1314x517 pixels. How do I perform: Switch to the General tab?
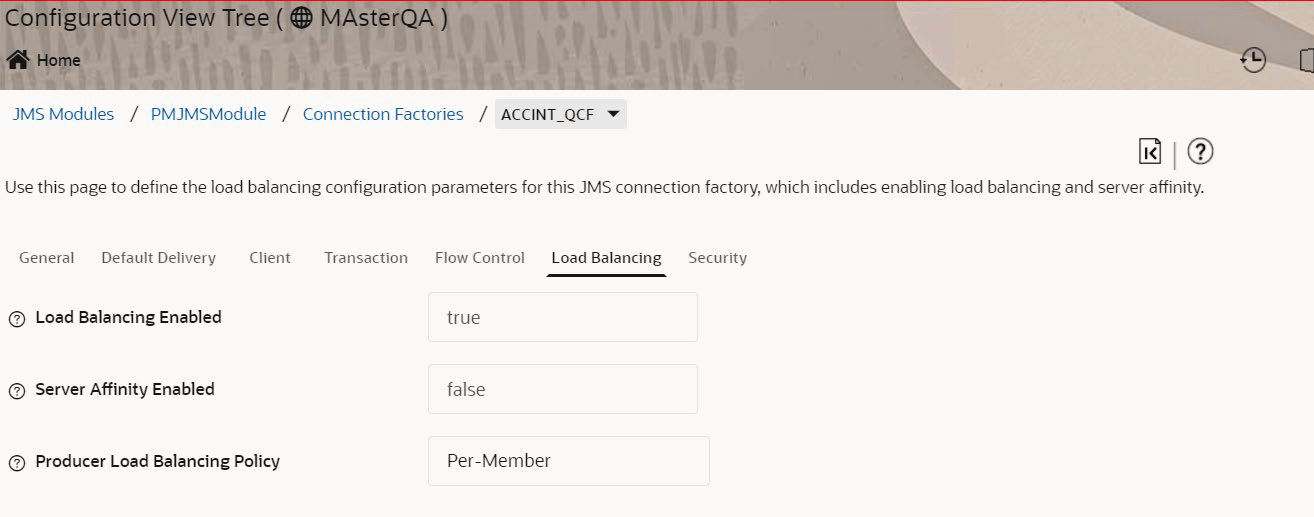(47, 258)
